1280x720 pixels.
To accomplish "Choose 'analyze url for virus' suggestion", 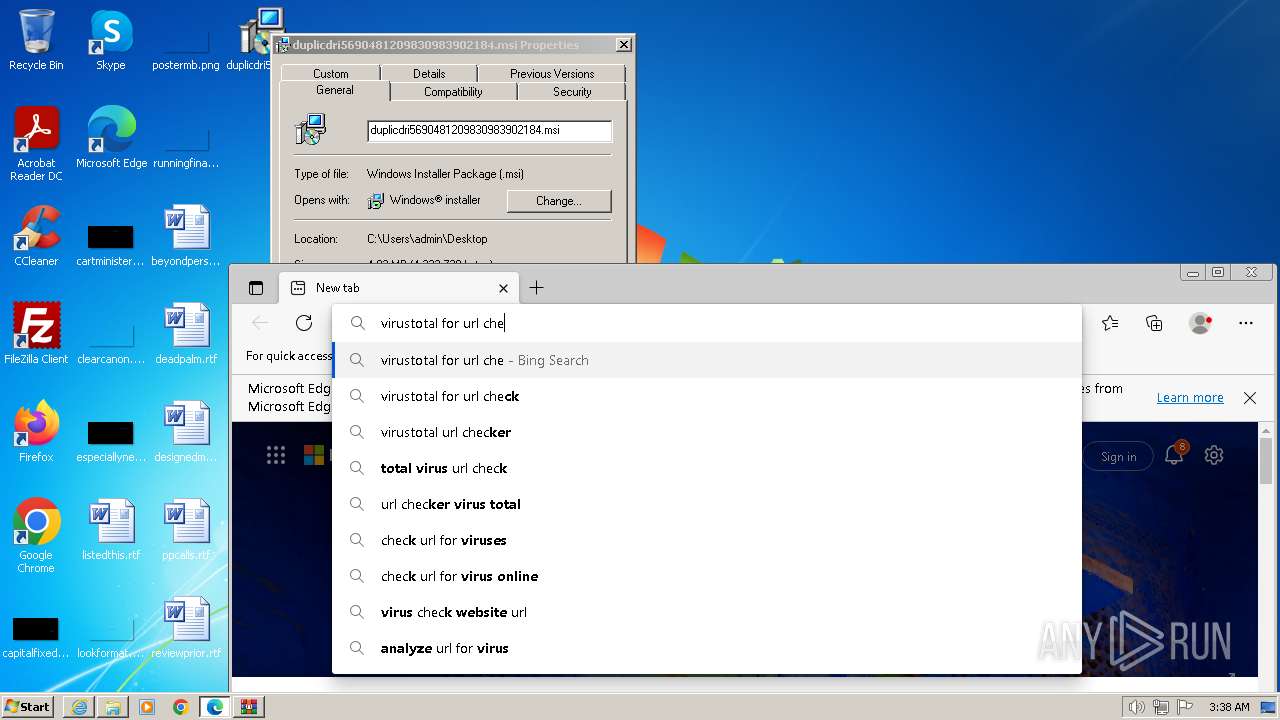I will point(707,648).
